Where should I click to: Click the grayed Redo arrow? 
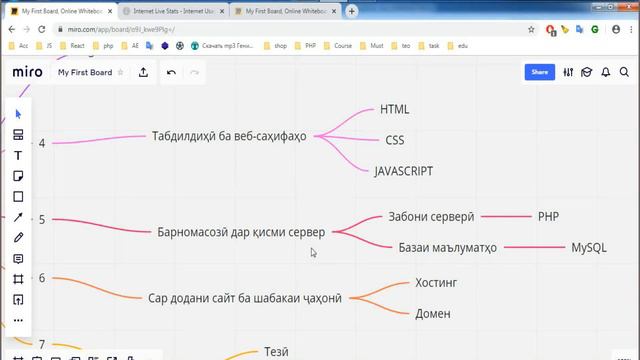tap(194, 73)
